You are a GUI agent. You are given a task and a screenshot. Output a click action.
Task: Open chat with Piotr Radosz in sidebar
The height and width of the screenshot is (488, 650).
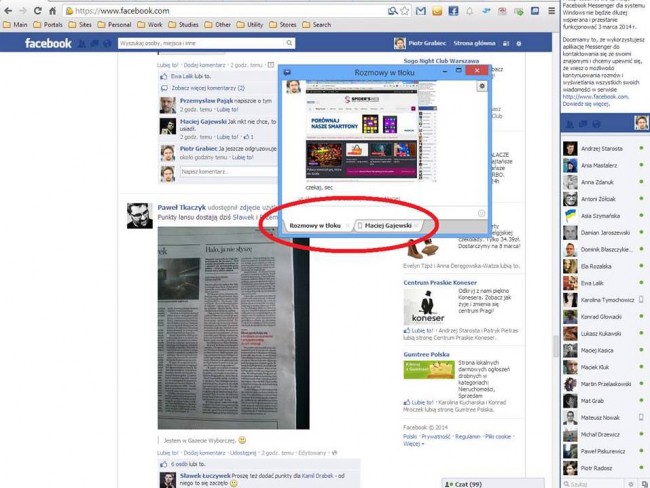pyautogui.click(x=603, y=468)
